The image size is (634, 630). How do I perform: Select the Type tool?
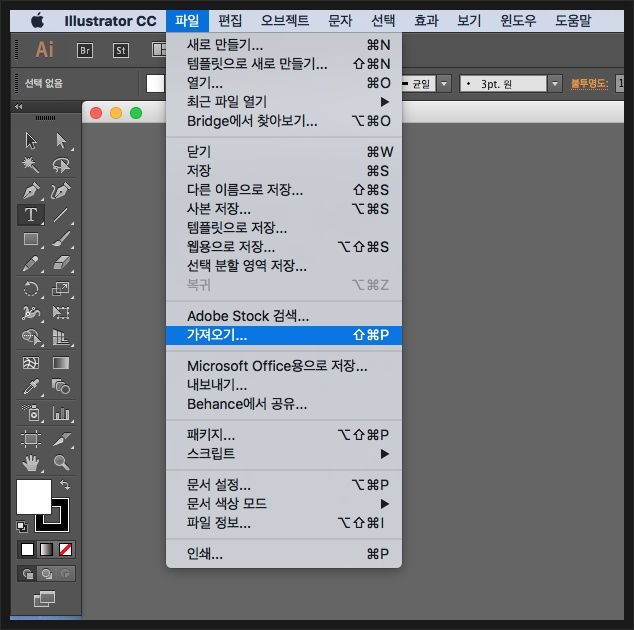click(31, 215)
